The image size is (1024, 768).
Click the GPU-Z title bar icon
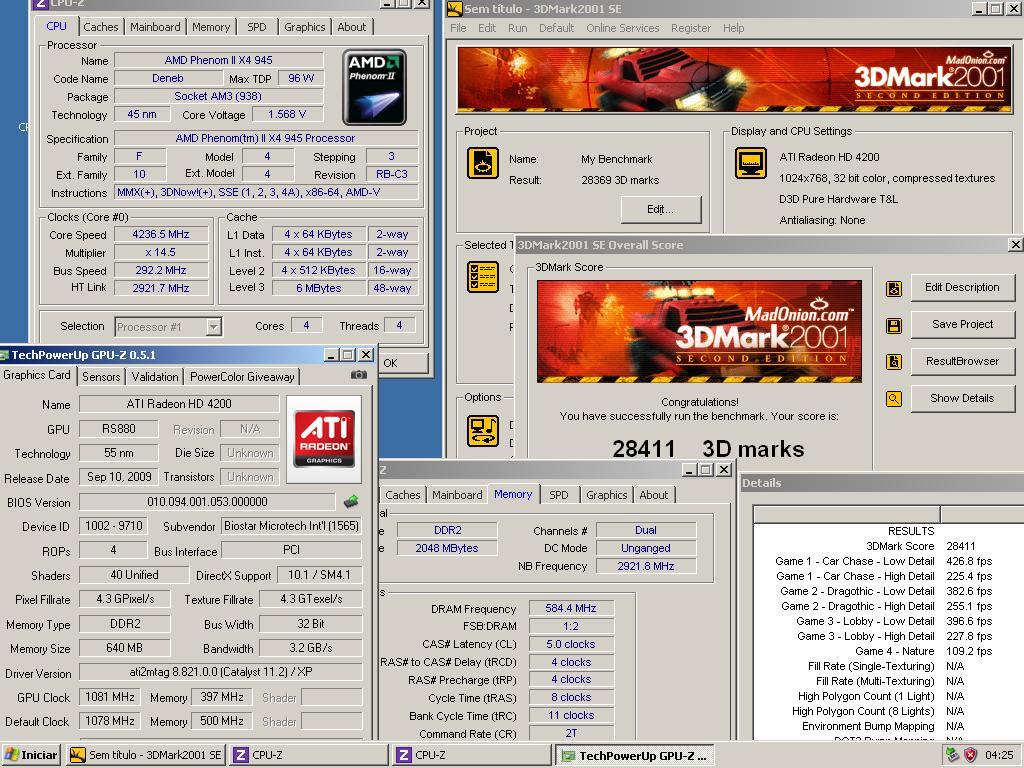[4, 355]
